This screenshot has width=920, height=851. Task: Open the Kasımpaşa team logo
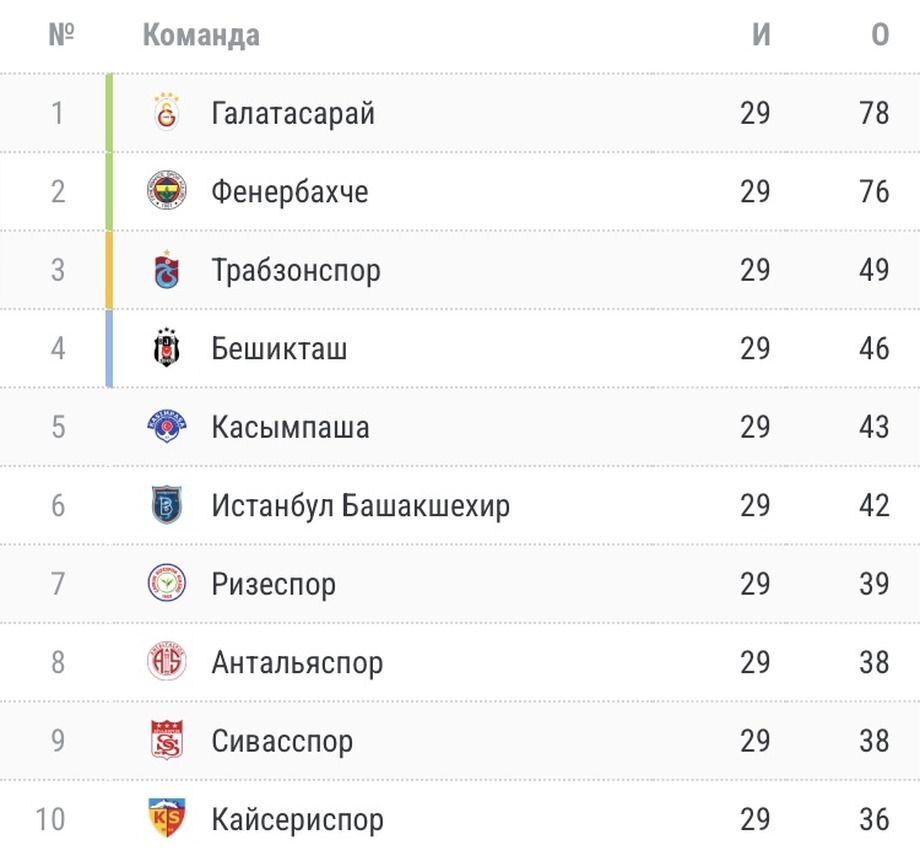click(166, 427)
